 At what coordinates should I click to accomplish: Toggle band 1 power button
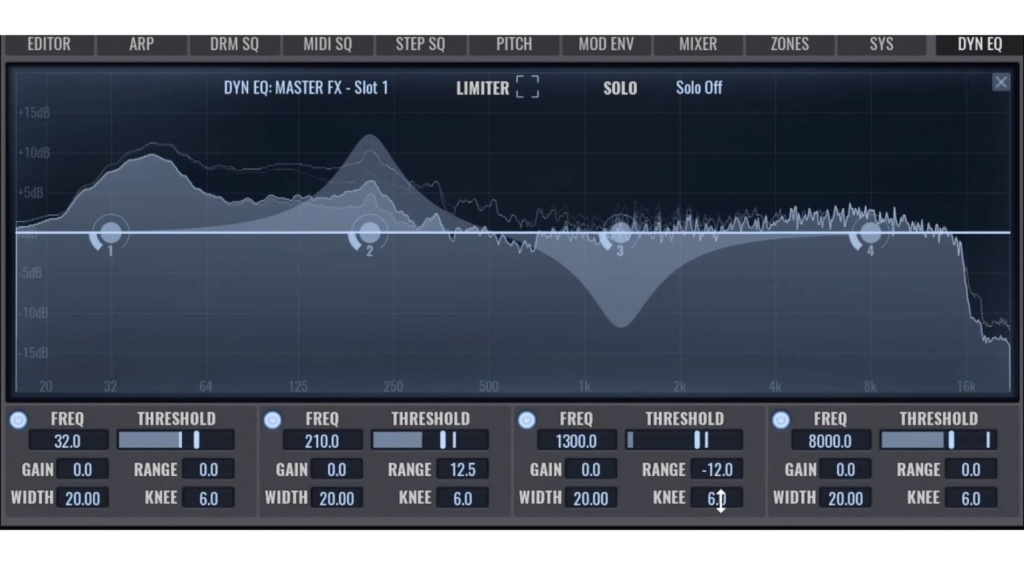18,420
